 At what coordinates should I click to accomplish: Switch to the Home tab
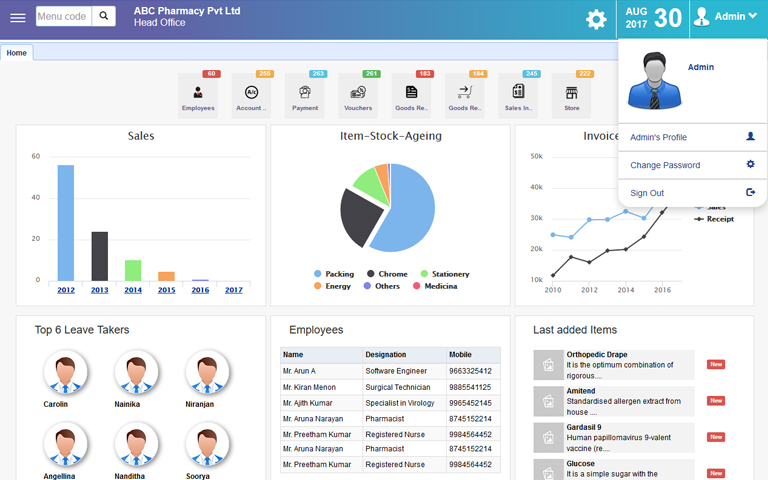[x=17, y=53]
